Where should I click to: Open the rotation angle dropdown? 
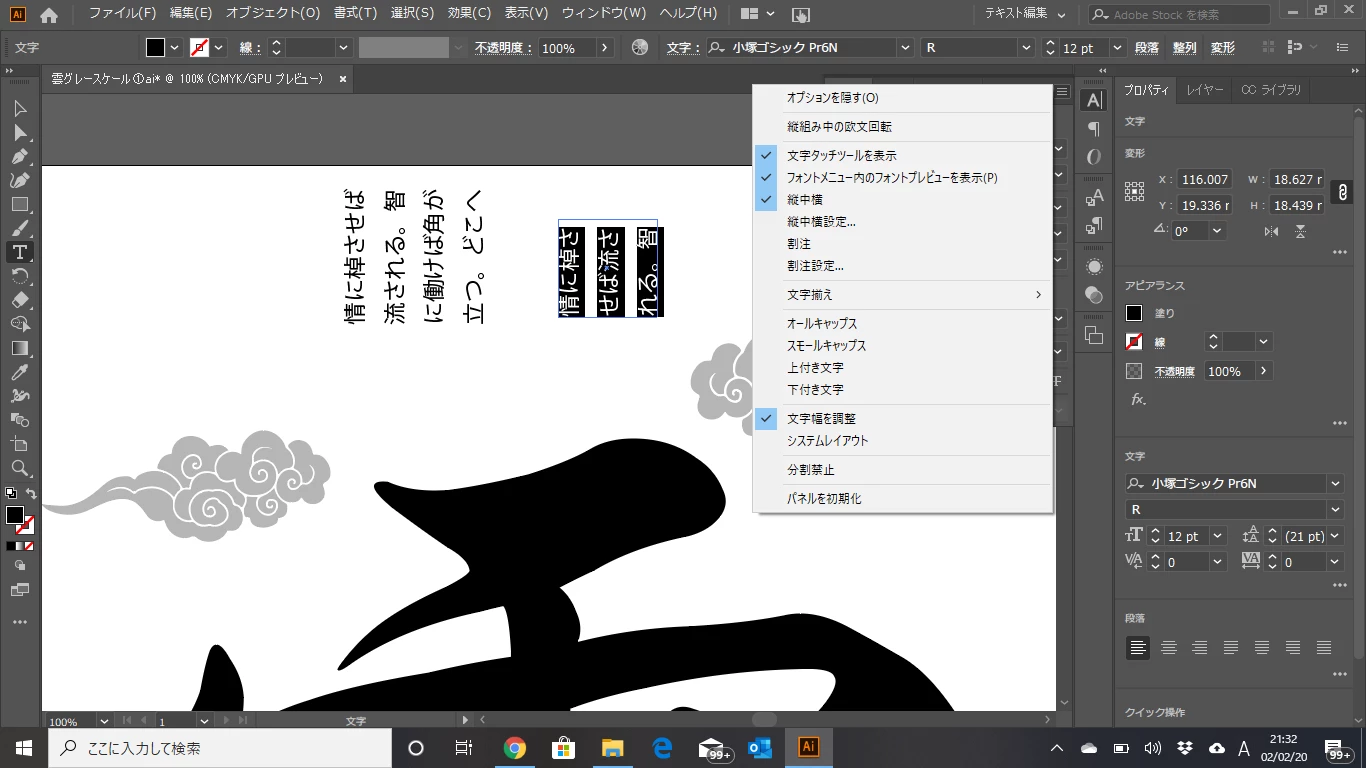(1217, 230)
